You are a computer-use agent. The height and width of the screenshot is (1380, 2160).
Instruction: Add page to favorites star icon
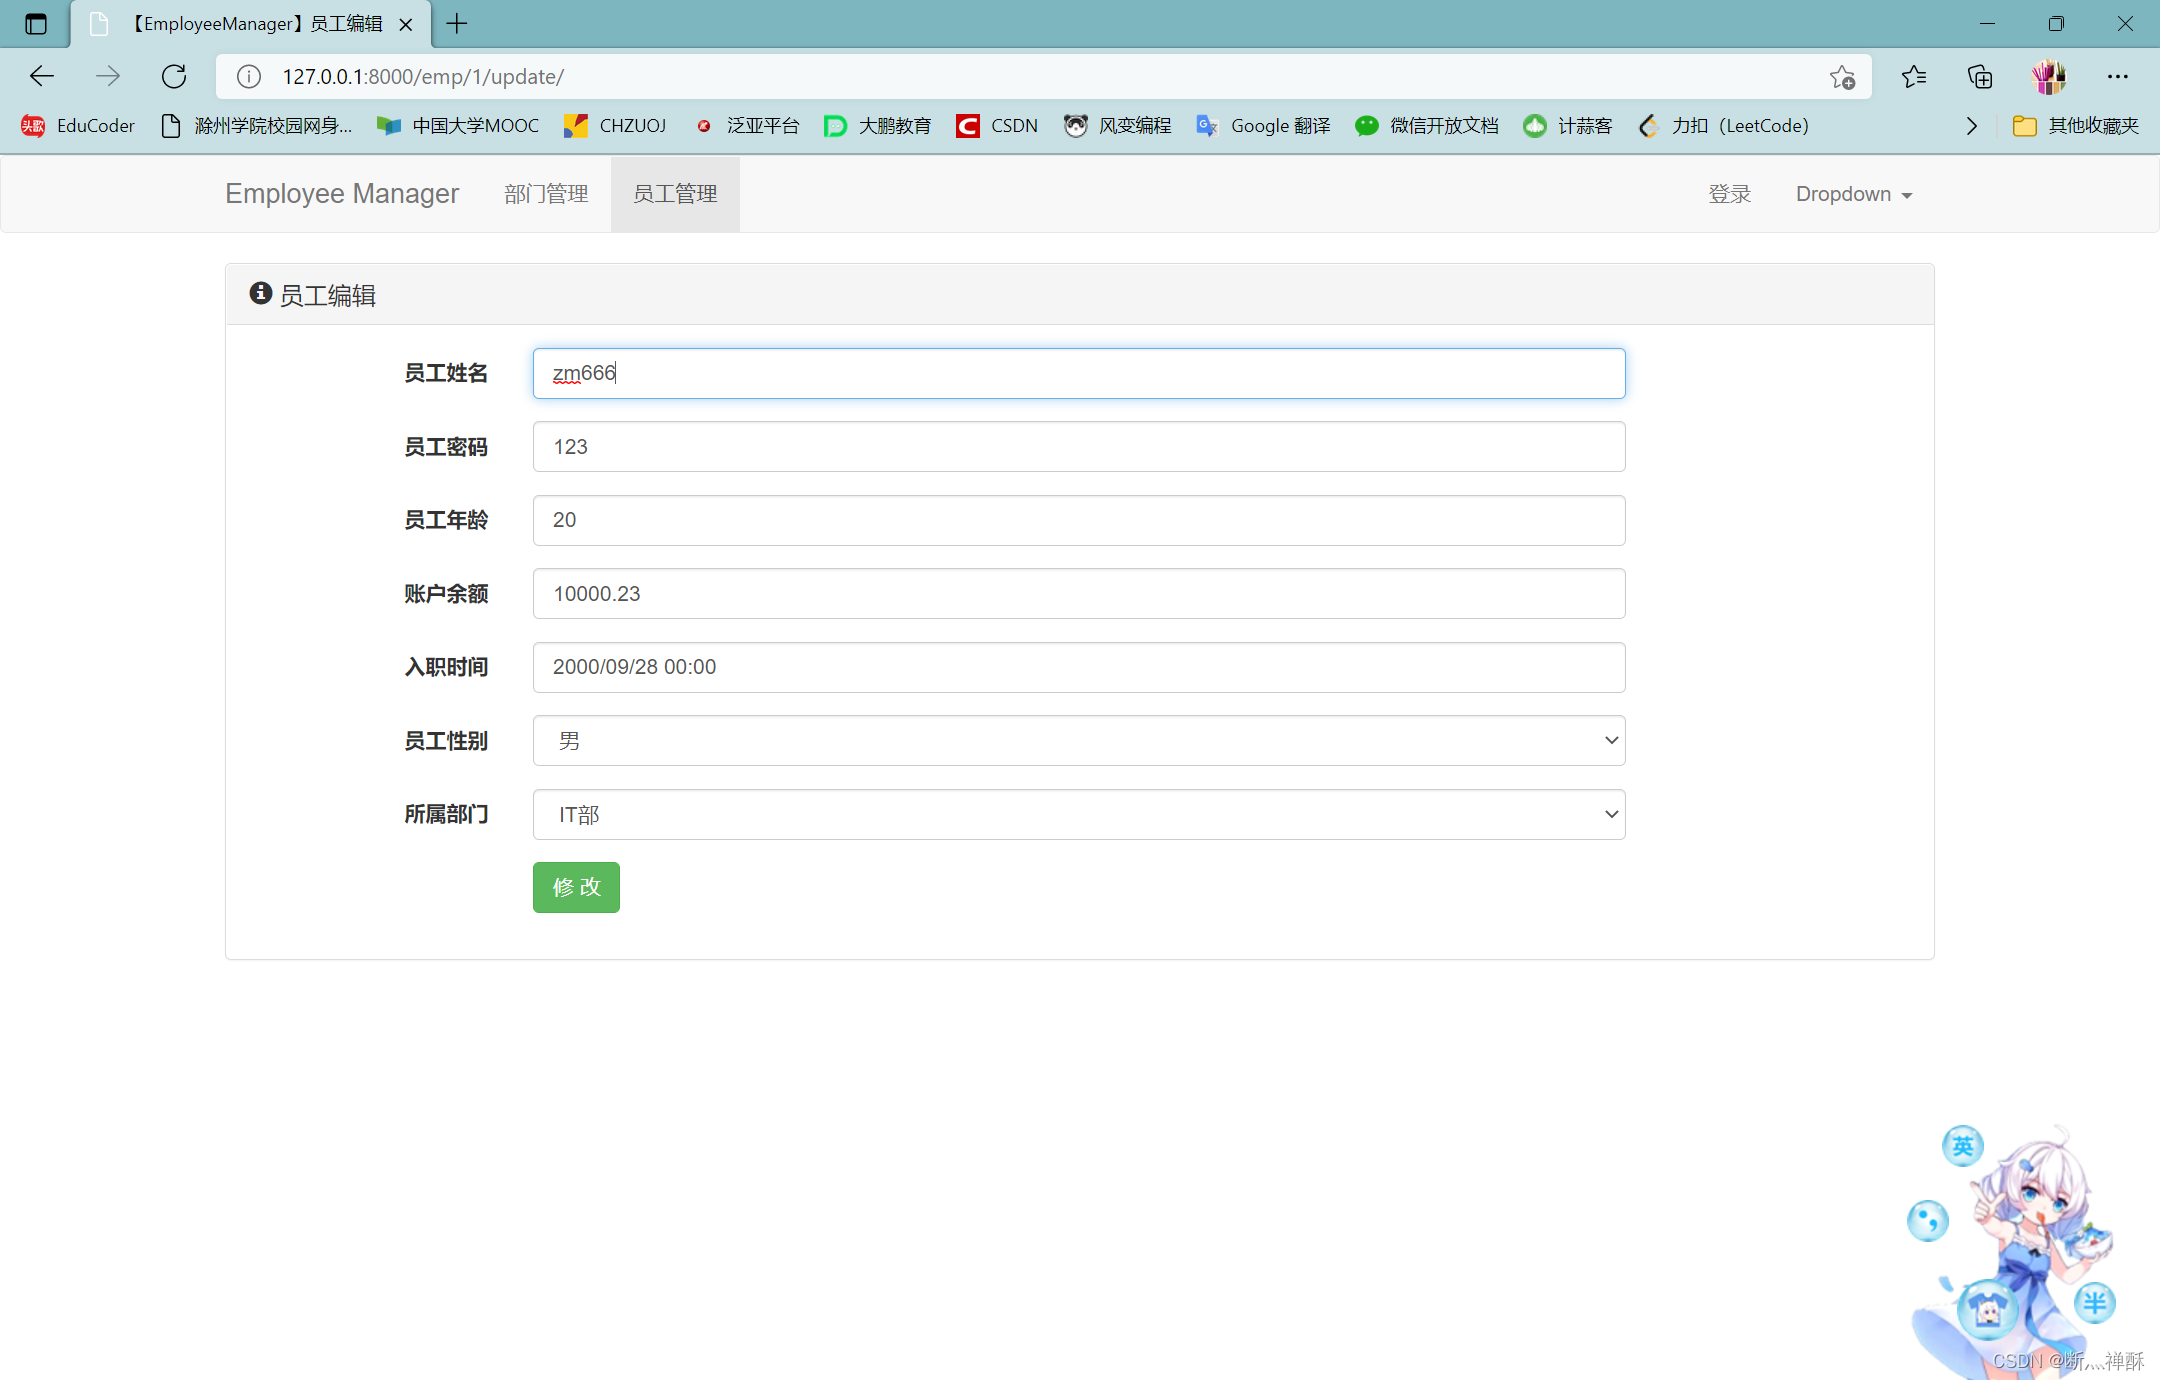click(x=1842, y=77)
